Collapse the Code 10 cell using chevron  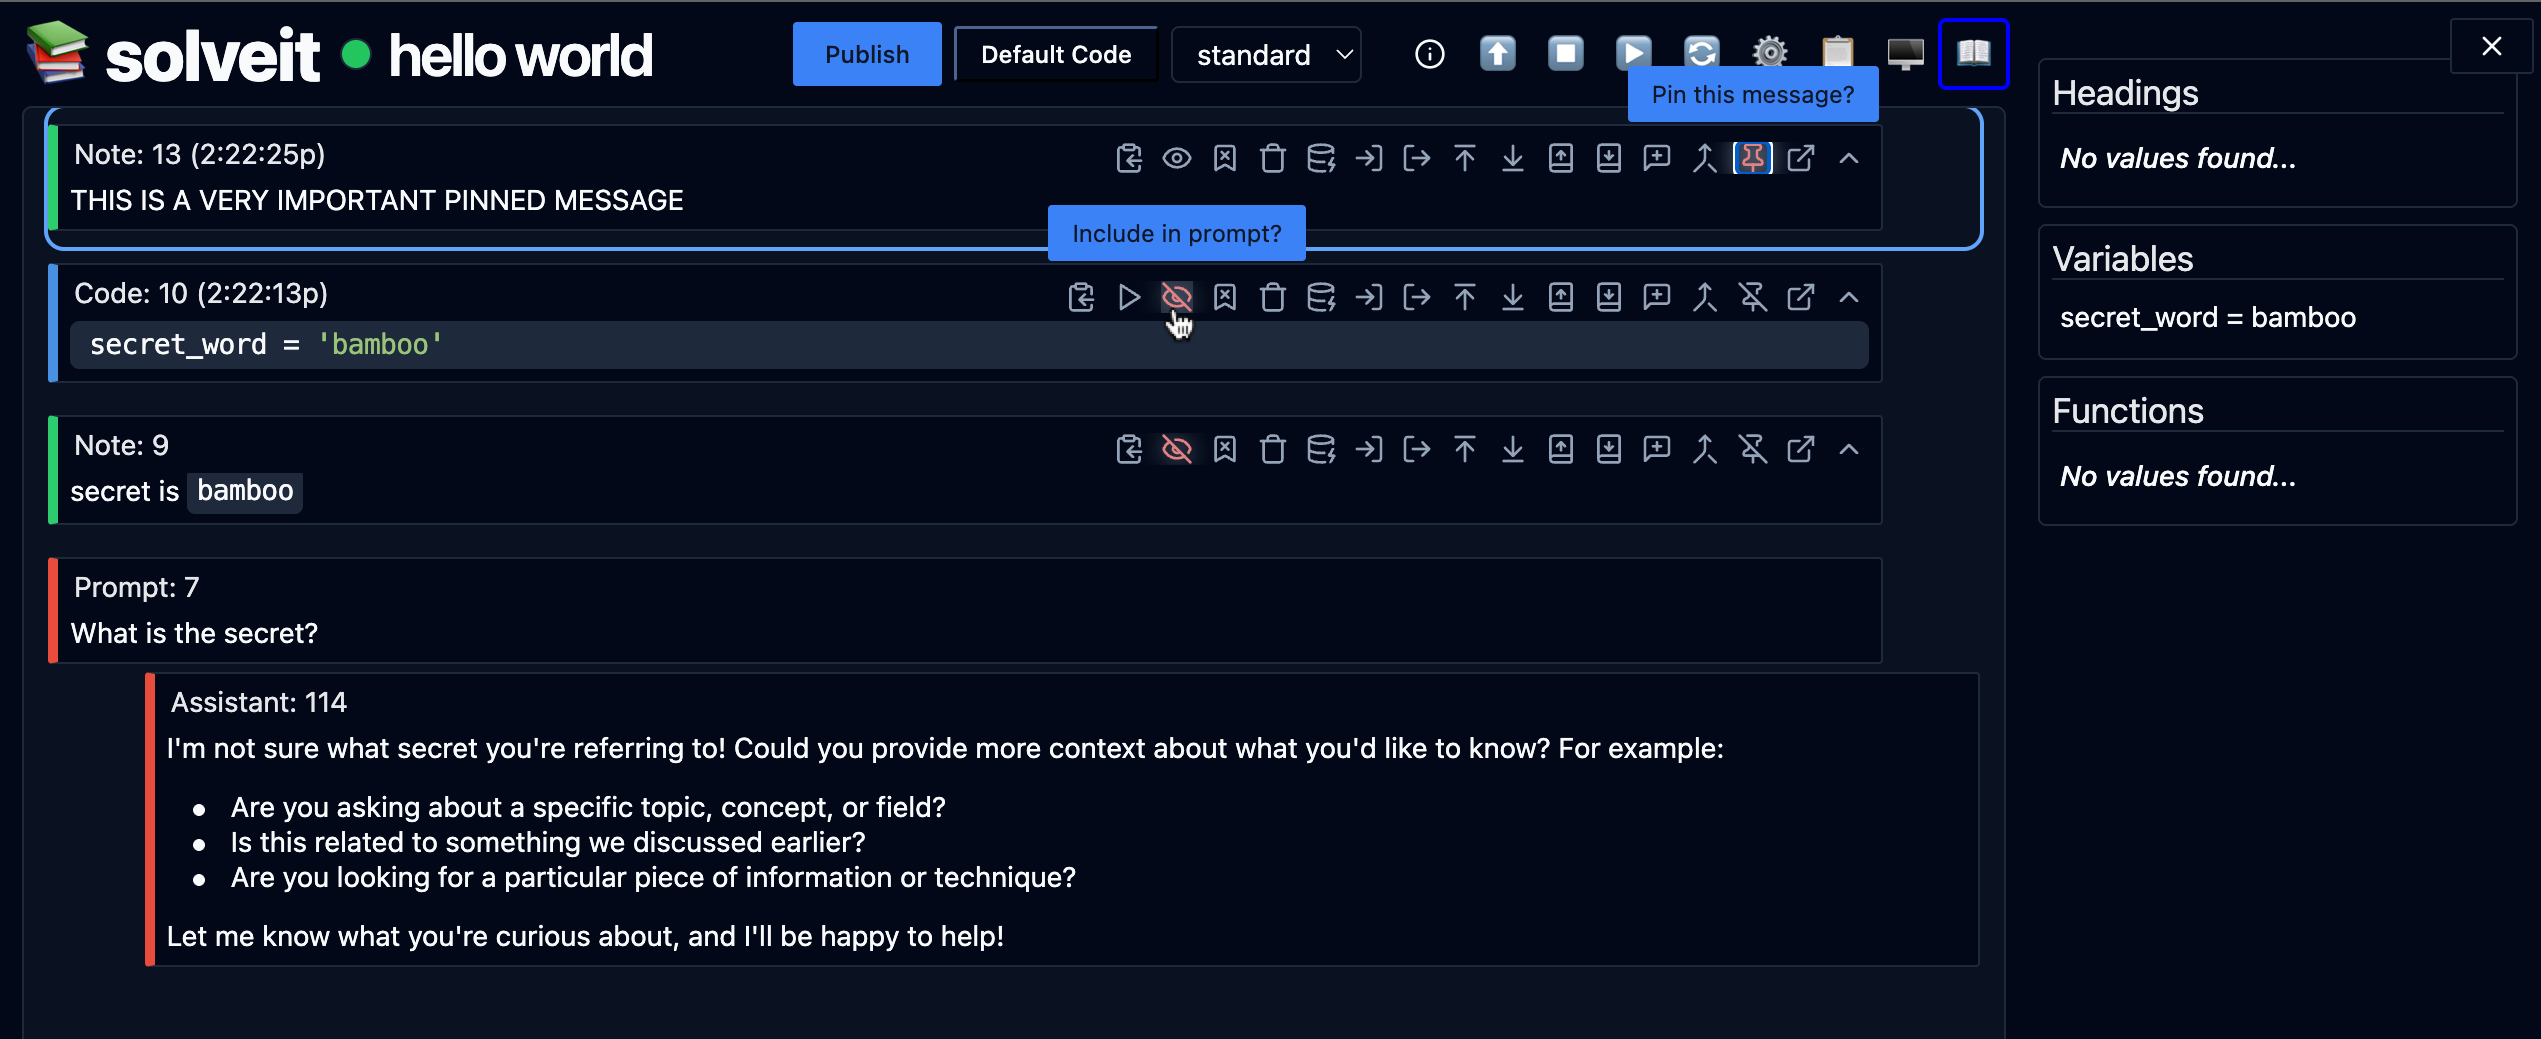(x=1848, y=297)
